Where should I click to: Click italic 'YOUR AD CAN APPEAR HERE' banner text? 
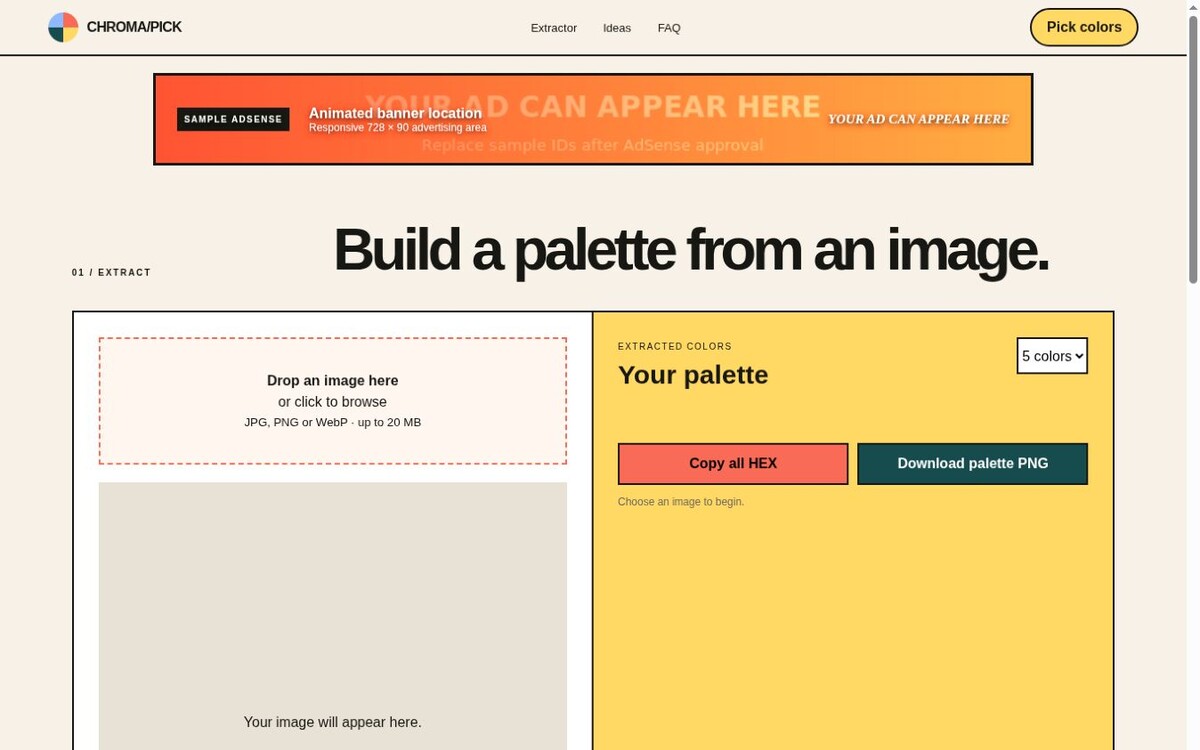tap(918, 119)
